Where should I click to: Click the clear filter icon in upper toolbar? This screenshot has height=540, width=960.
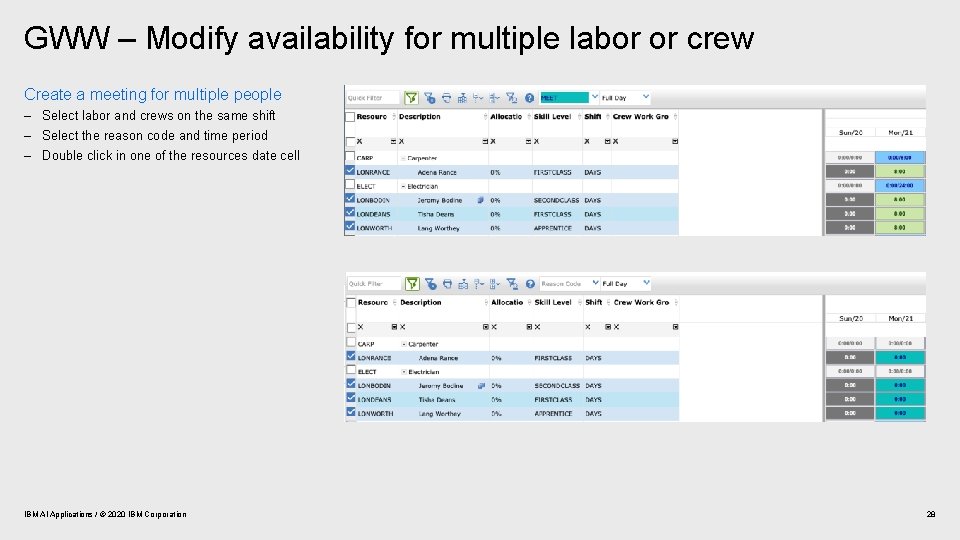tap(511, 98)
